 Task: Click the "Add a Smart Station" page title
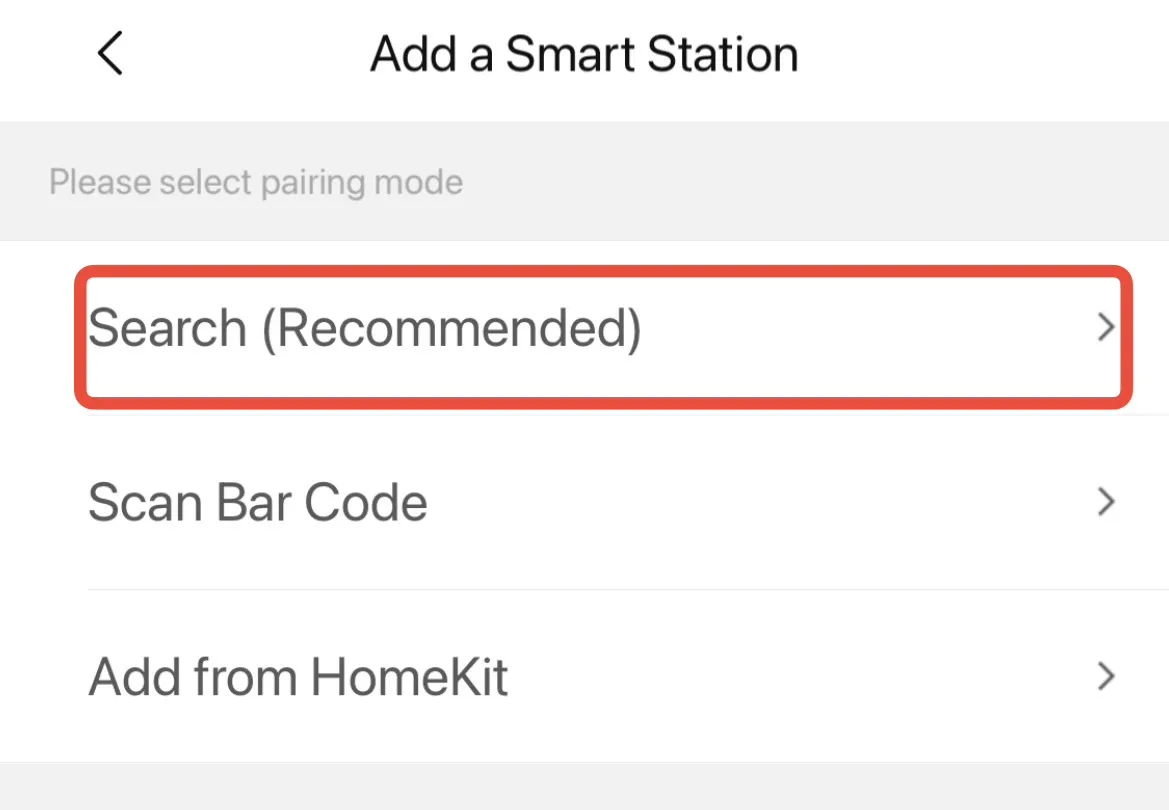pyautogui.click(x=584, y=54)
